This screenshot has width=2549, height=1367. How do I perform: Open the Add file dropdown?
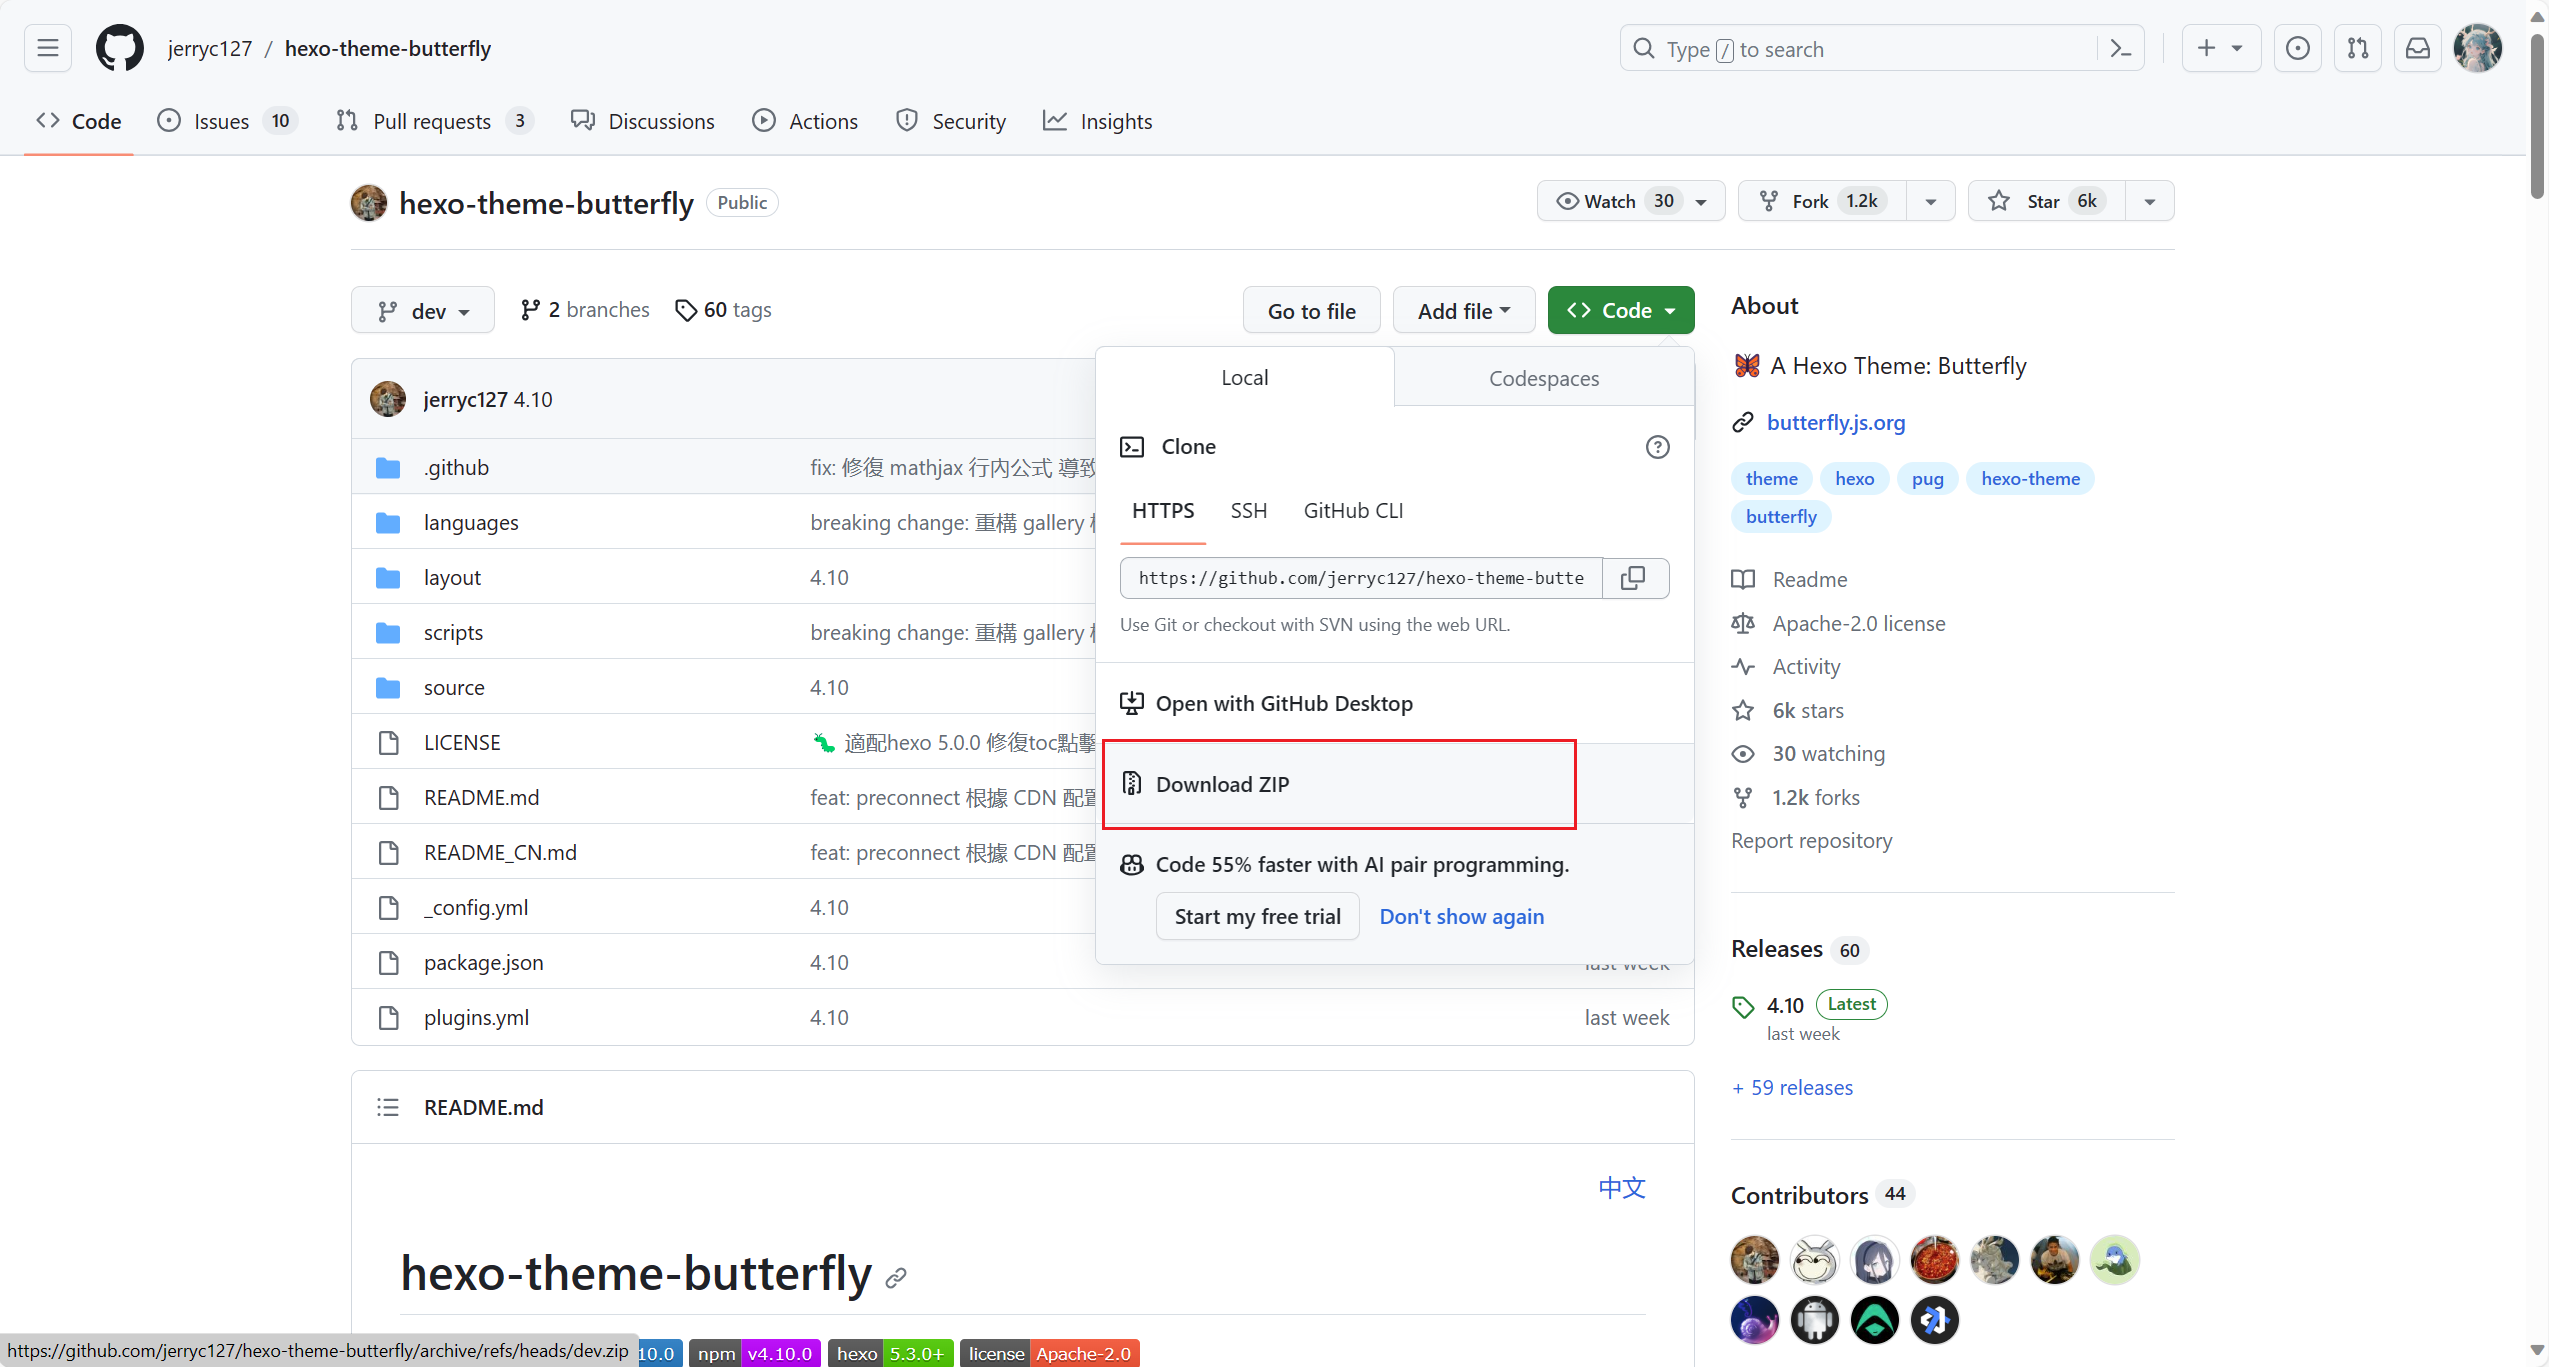pos(1463,311)
